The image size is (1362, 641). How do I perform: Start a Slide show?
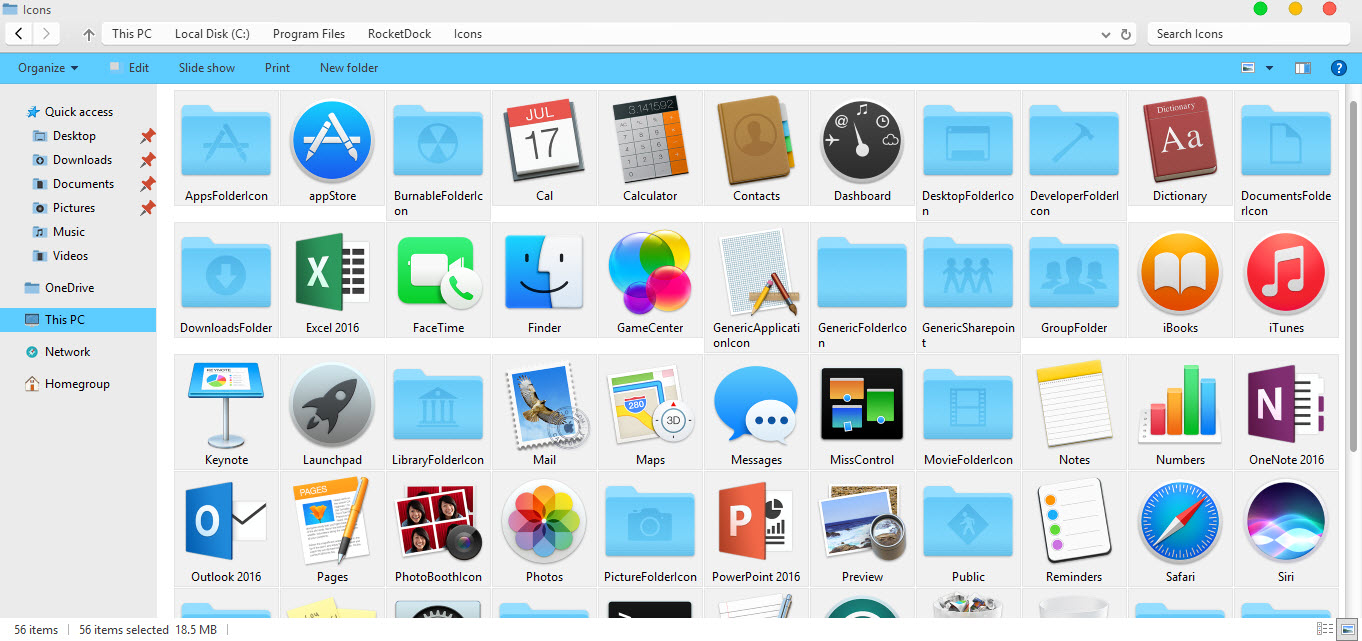(x=206, y=67)
